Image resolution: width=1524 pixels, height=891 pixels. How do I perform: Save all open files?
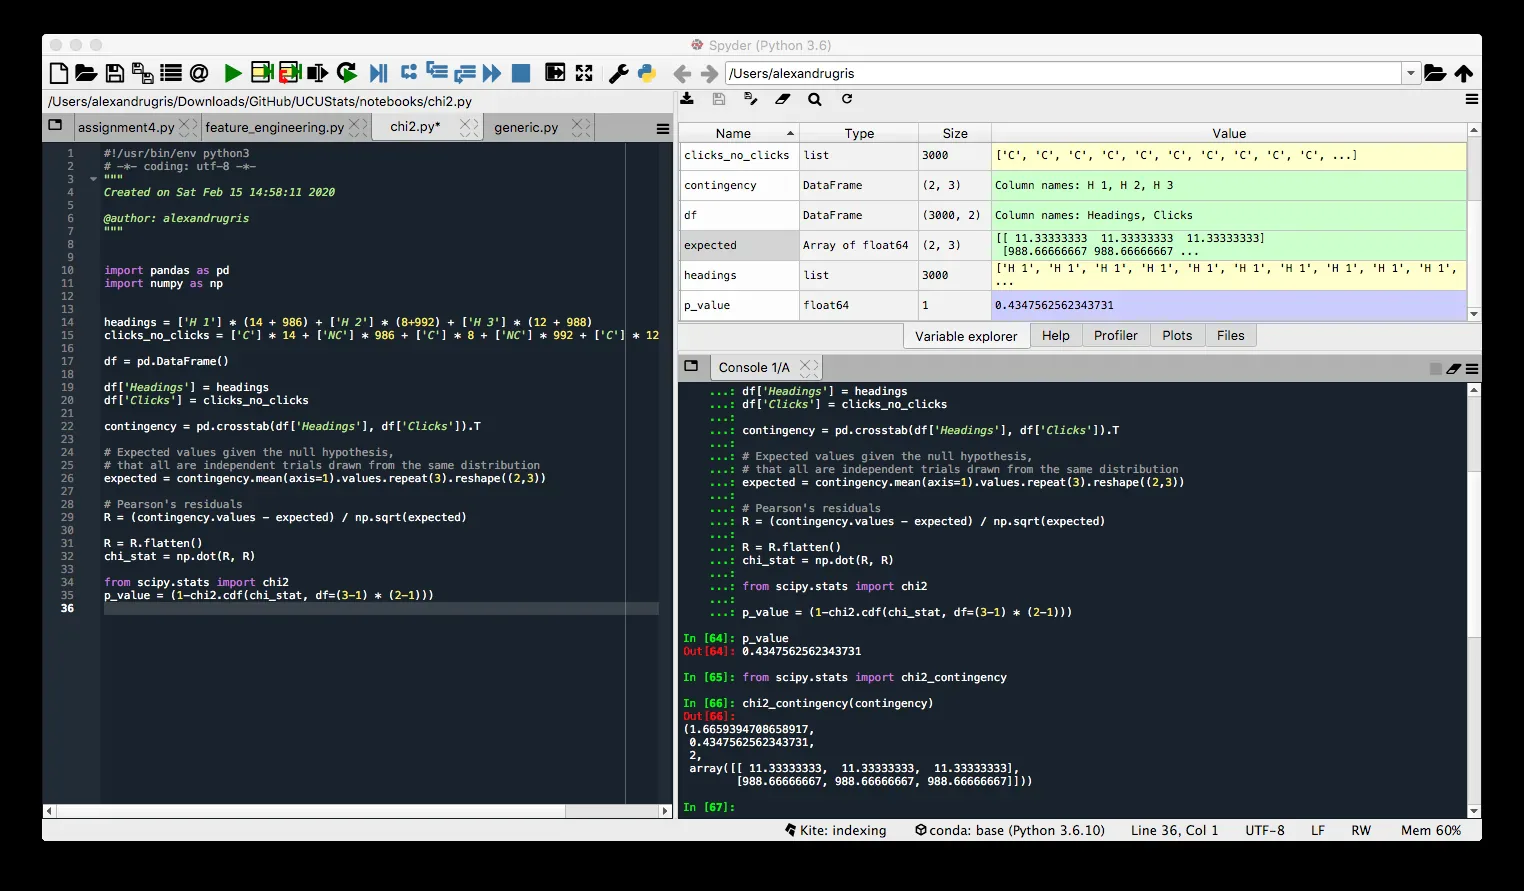tap(143, 73)
